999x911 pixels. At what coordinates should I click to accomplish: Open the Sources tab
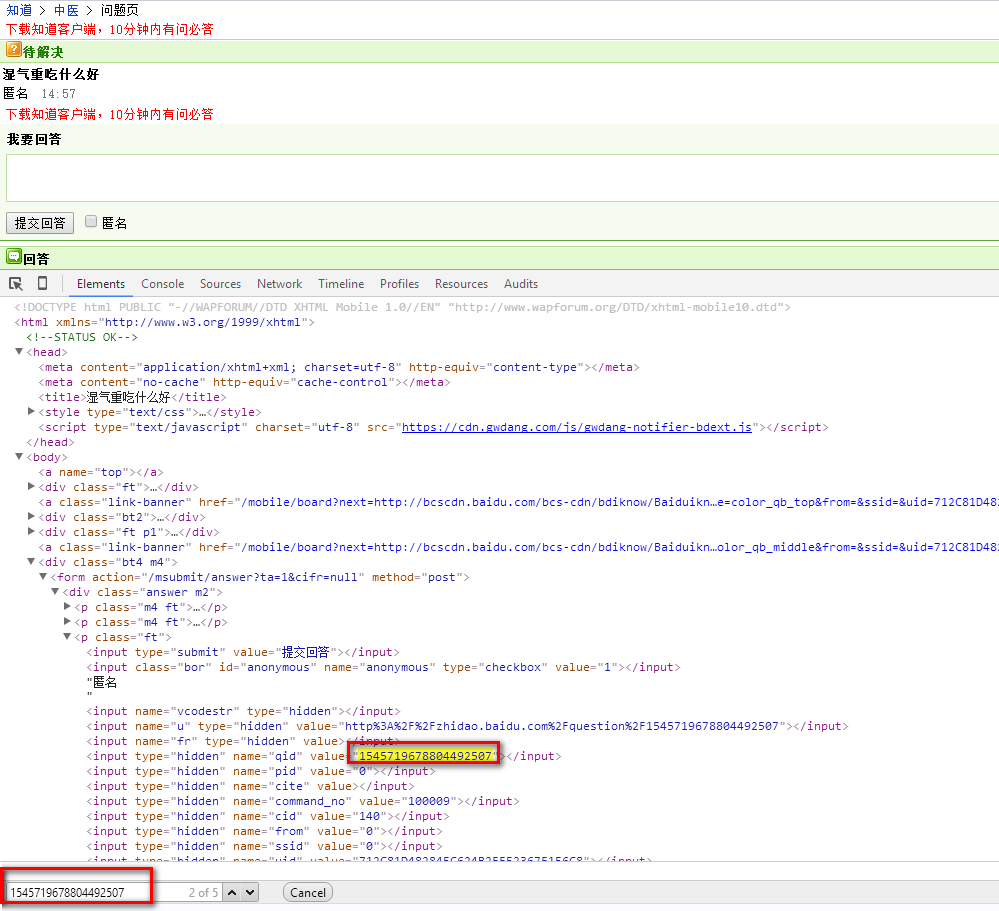220,284
